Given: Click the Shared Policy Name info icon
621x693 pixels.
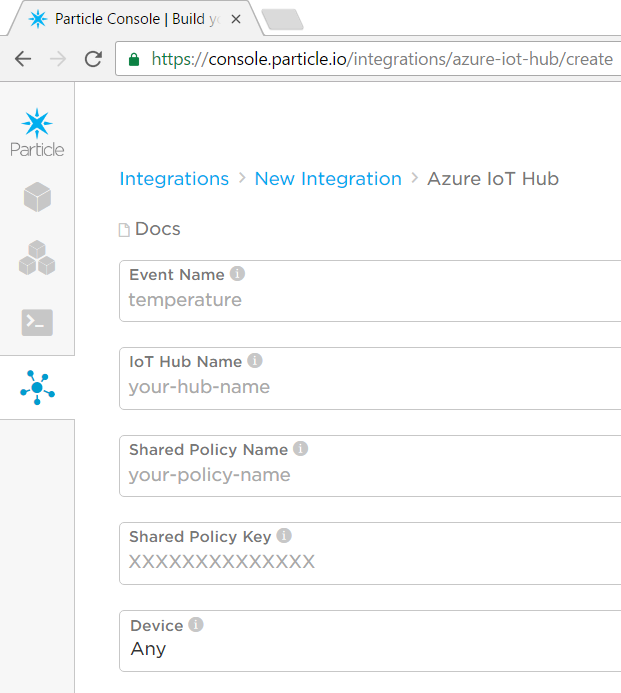Looking at the screenshot, I should tap(301, 449).
